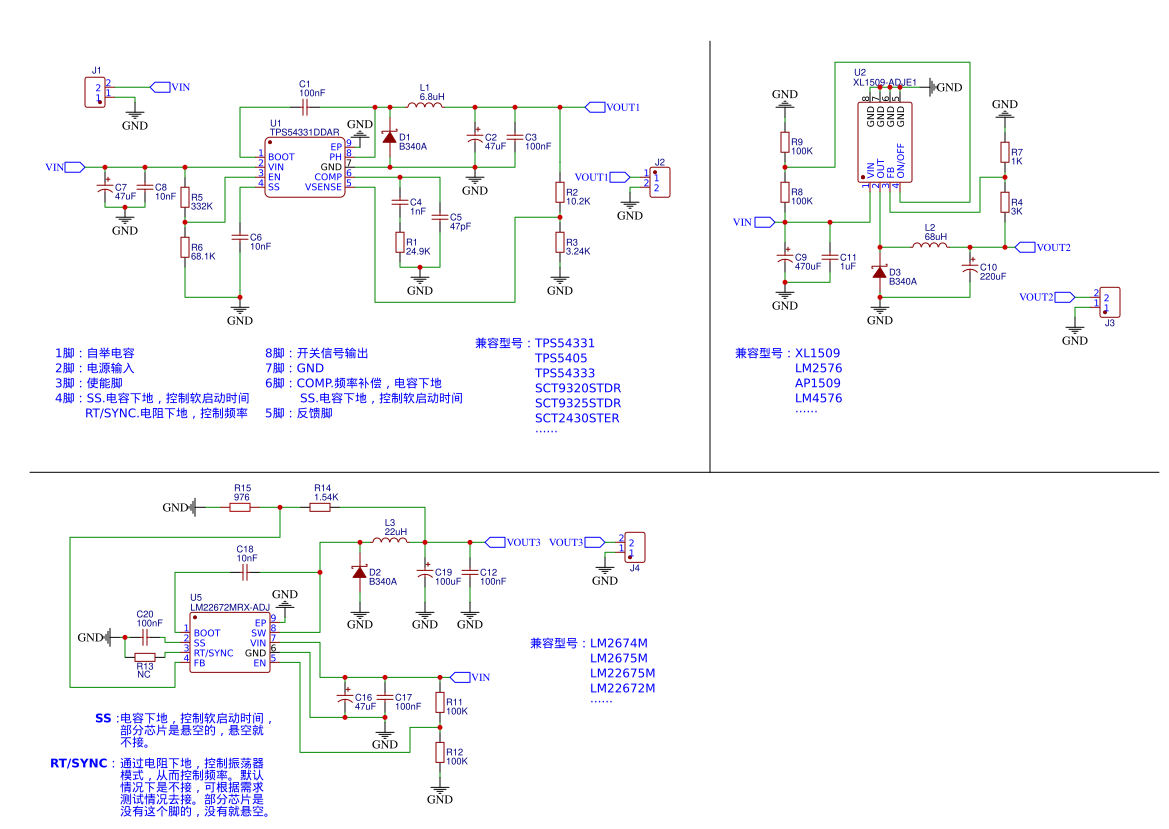Select capacitor C12 100nF

click(470, 573)
